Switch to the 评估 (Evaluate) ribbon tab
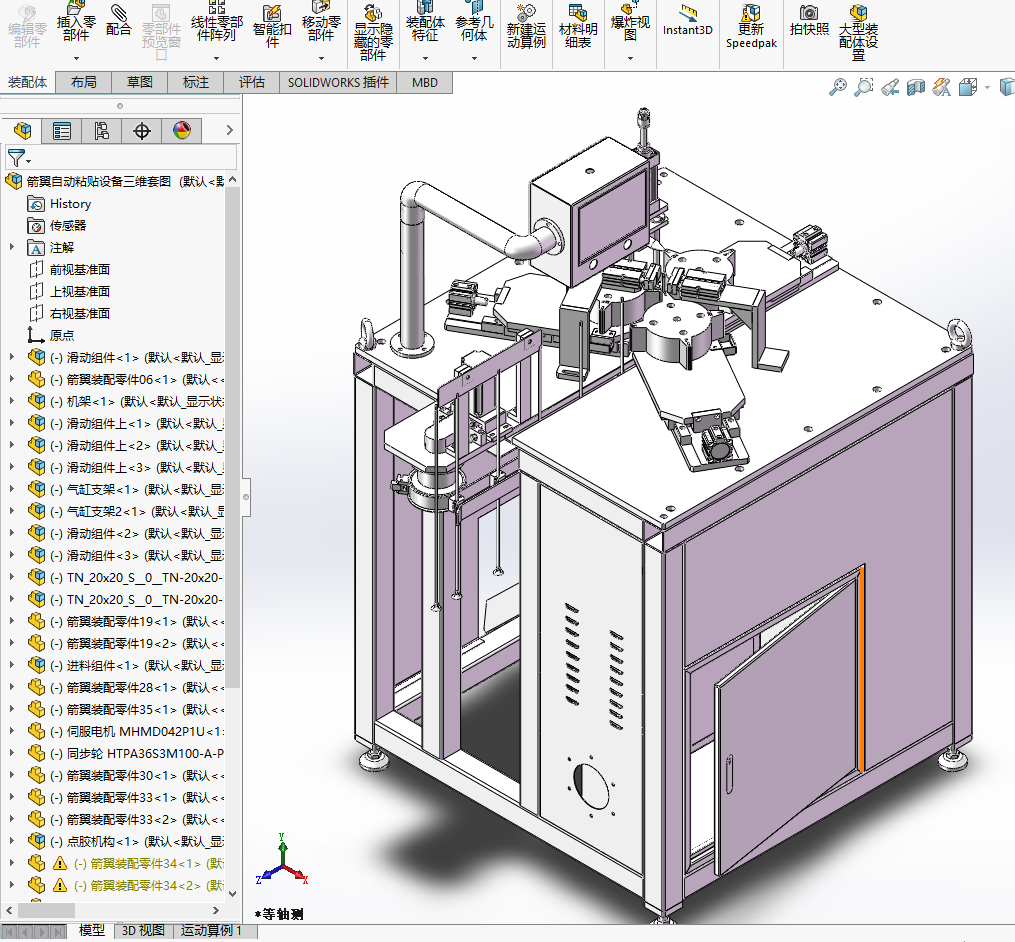Image resolution: width=1015 pixels, height=942 pixels. coord(252,82)
